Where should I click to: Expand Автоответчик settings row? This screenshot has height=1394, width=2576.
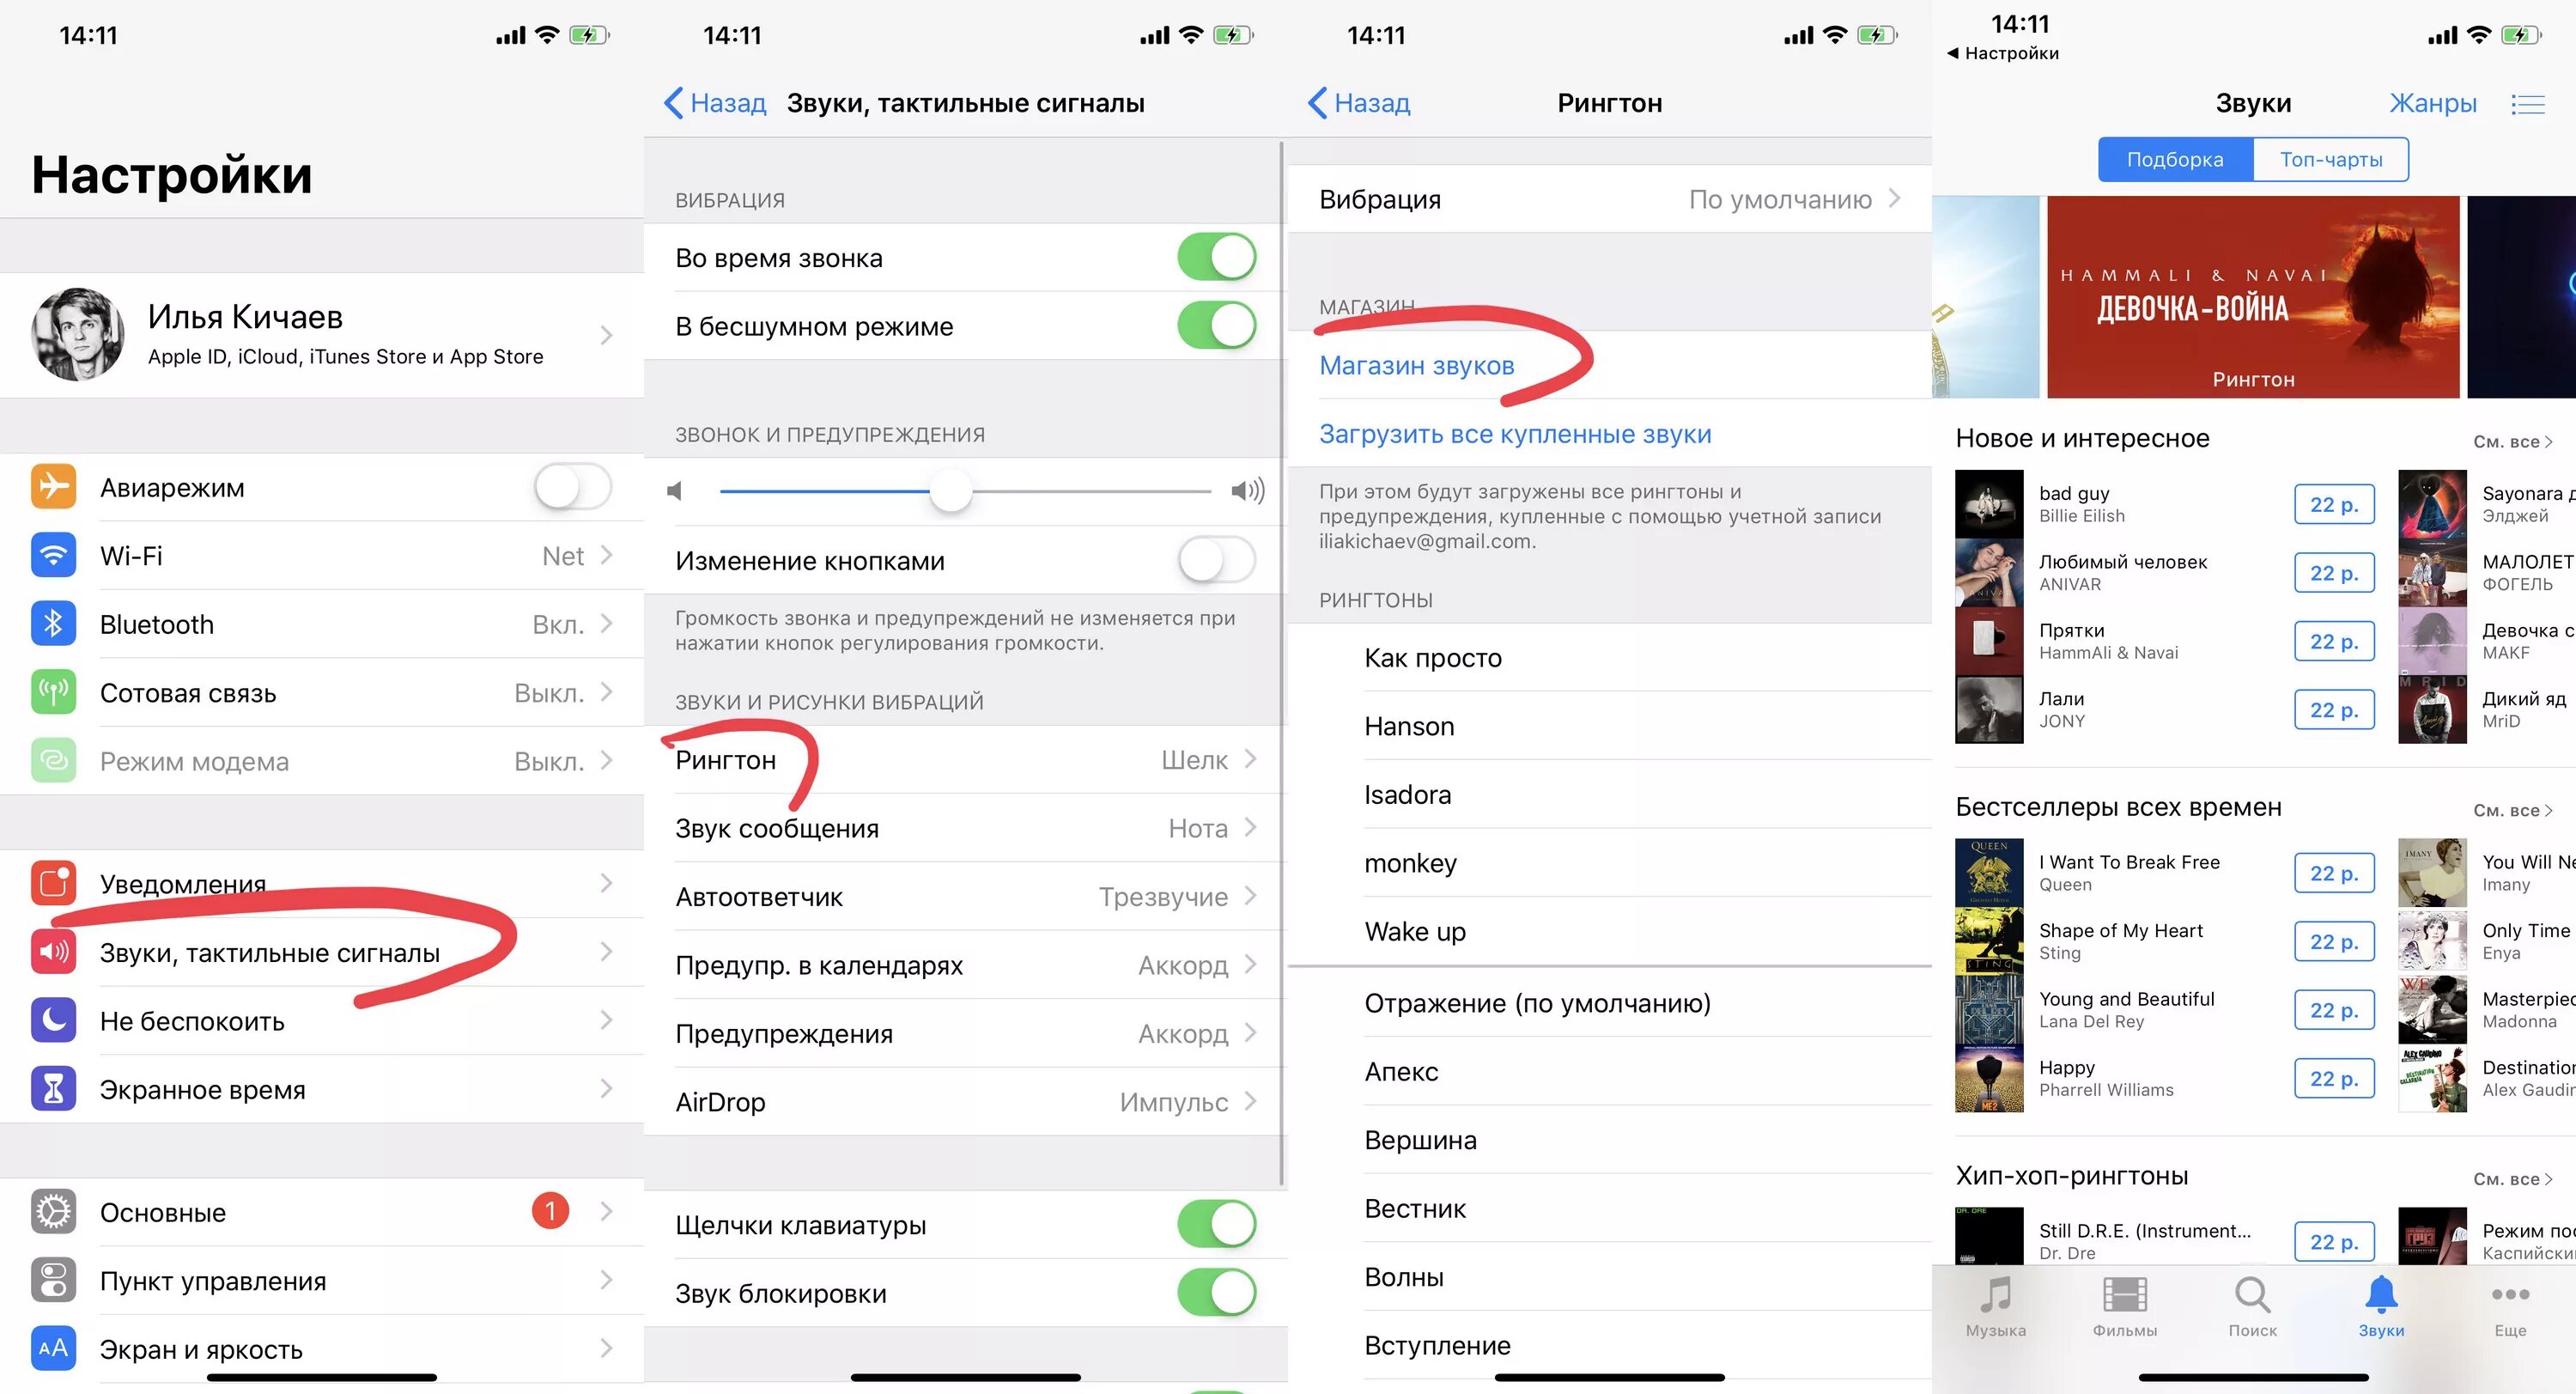(964, 896)
